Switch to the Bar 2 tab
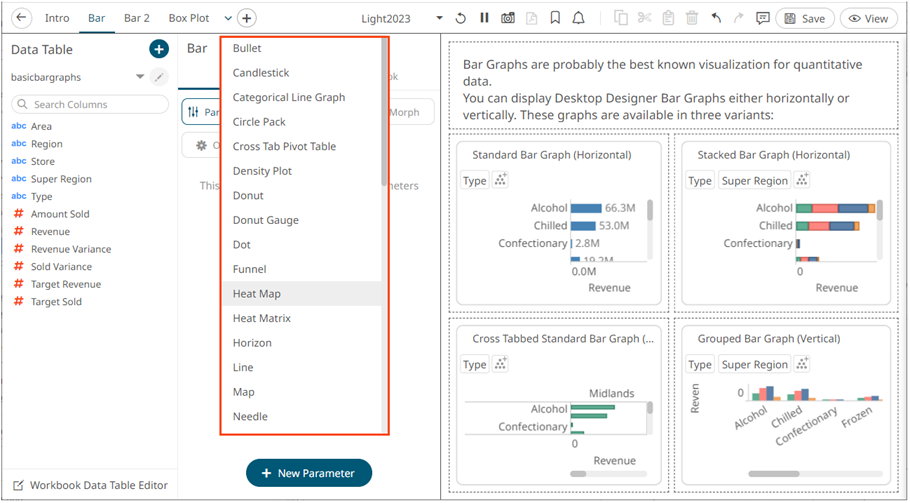The height and width of the screenshot is (503, 910). click(137, 18)
